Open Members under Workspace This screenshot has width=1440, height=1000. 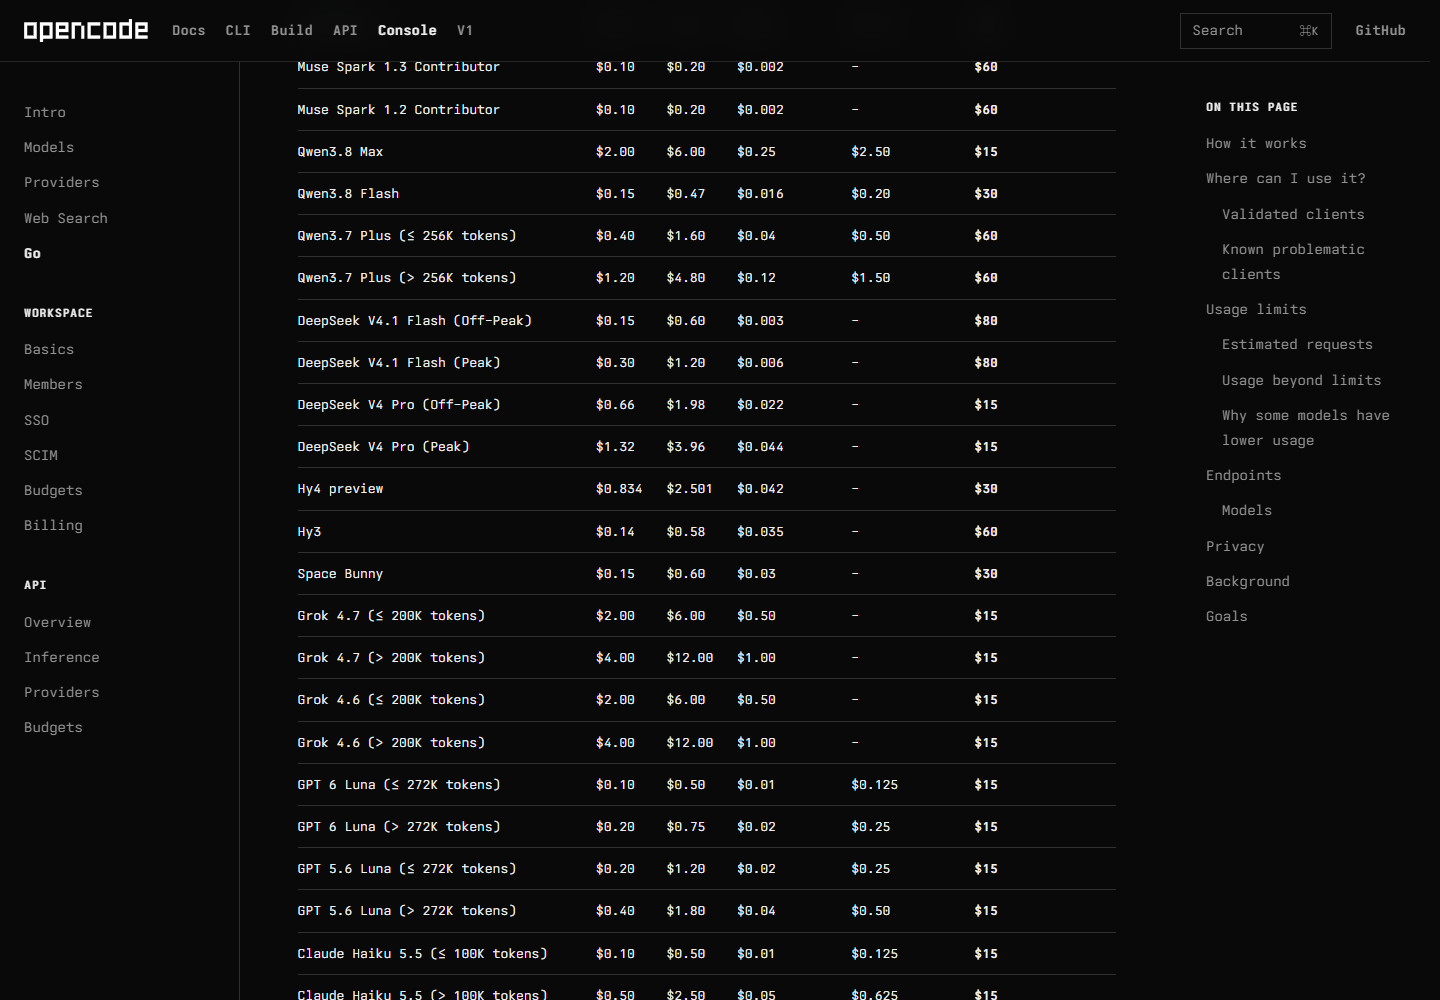click(x=53, y=384)
